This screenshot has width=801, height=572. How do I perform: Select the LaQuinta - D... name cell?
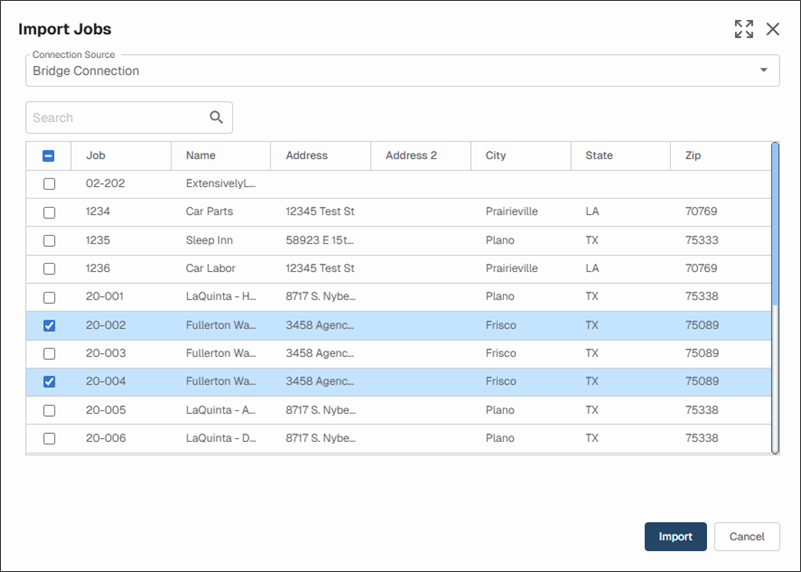(221, 438)
